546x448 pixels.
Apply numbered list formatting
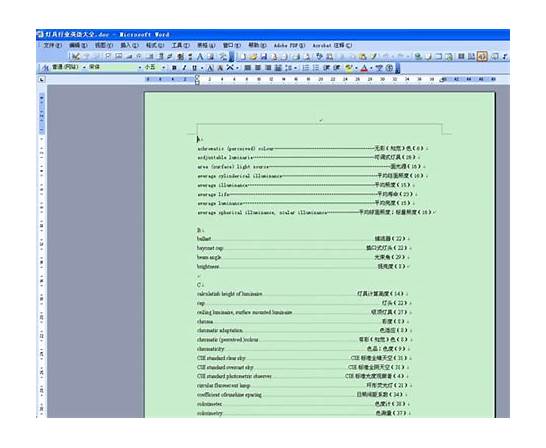[x=305, y=68]
